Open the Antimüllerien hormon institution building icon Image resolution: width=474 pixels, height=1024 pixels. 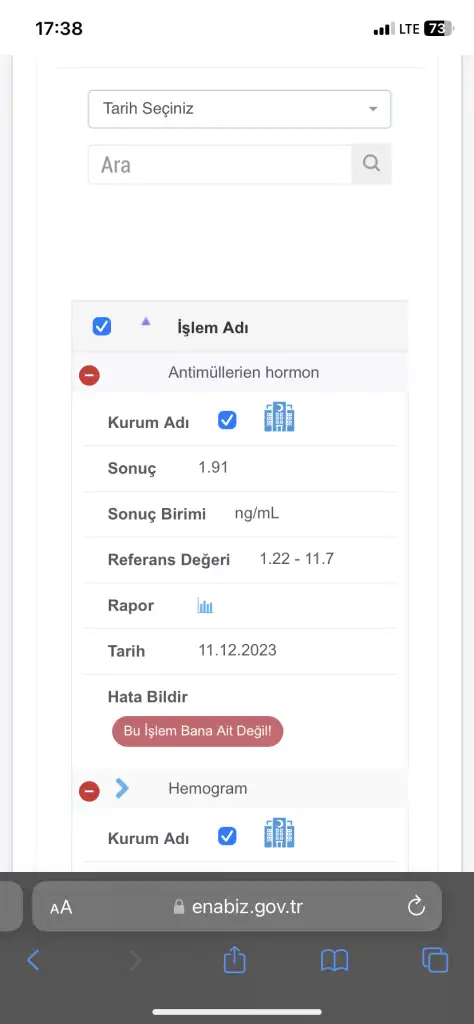(279, 417)
